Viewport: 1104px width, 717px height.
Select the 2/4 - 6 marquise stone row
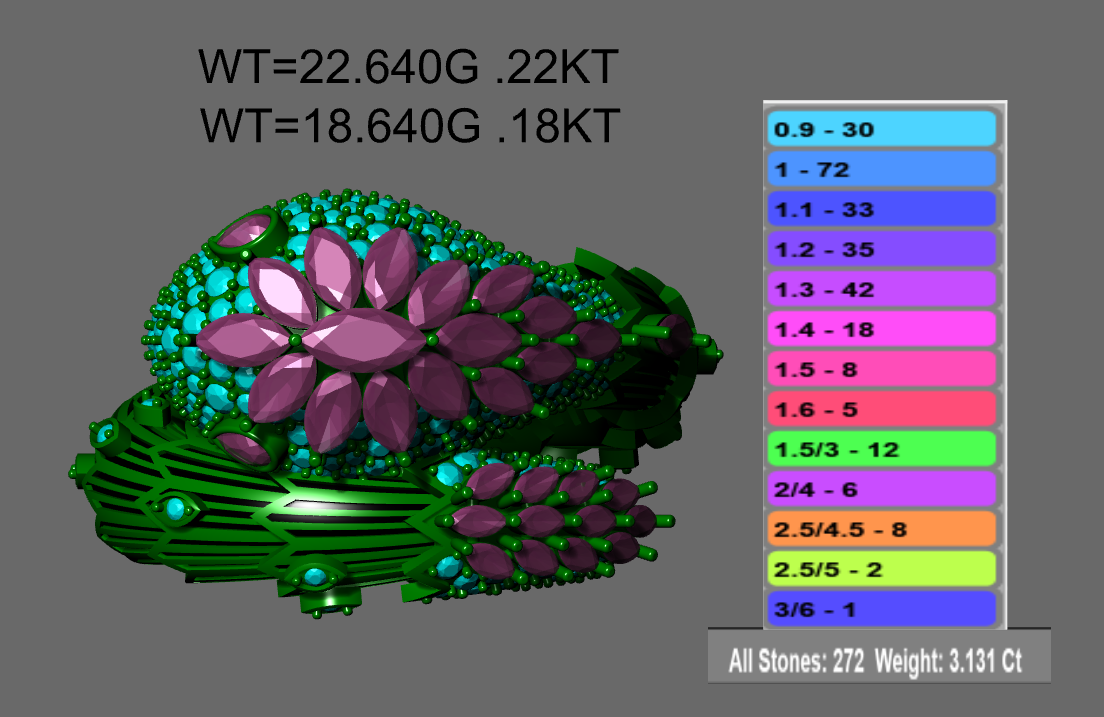882,489
